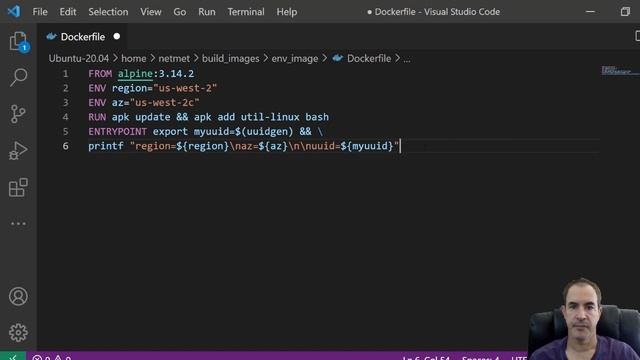The height and width of the screenshot is (360, 640).
Task: Click Ubuntu-20.04 breadcrumb segment
Action: [x=79, y=58]
